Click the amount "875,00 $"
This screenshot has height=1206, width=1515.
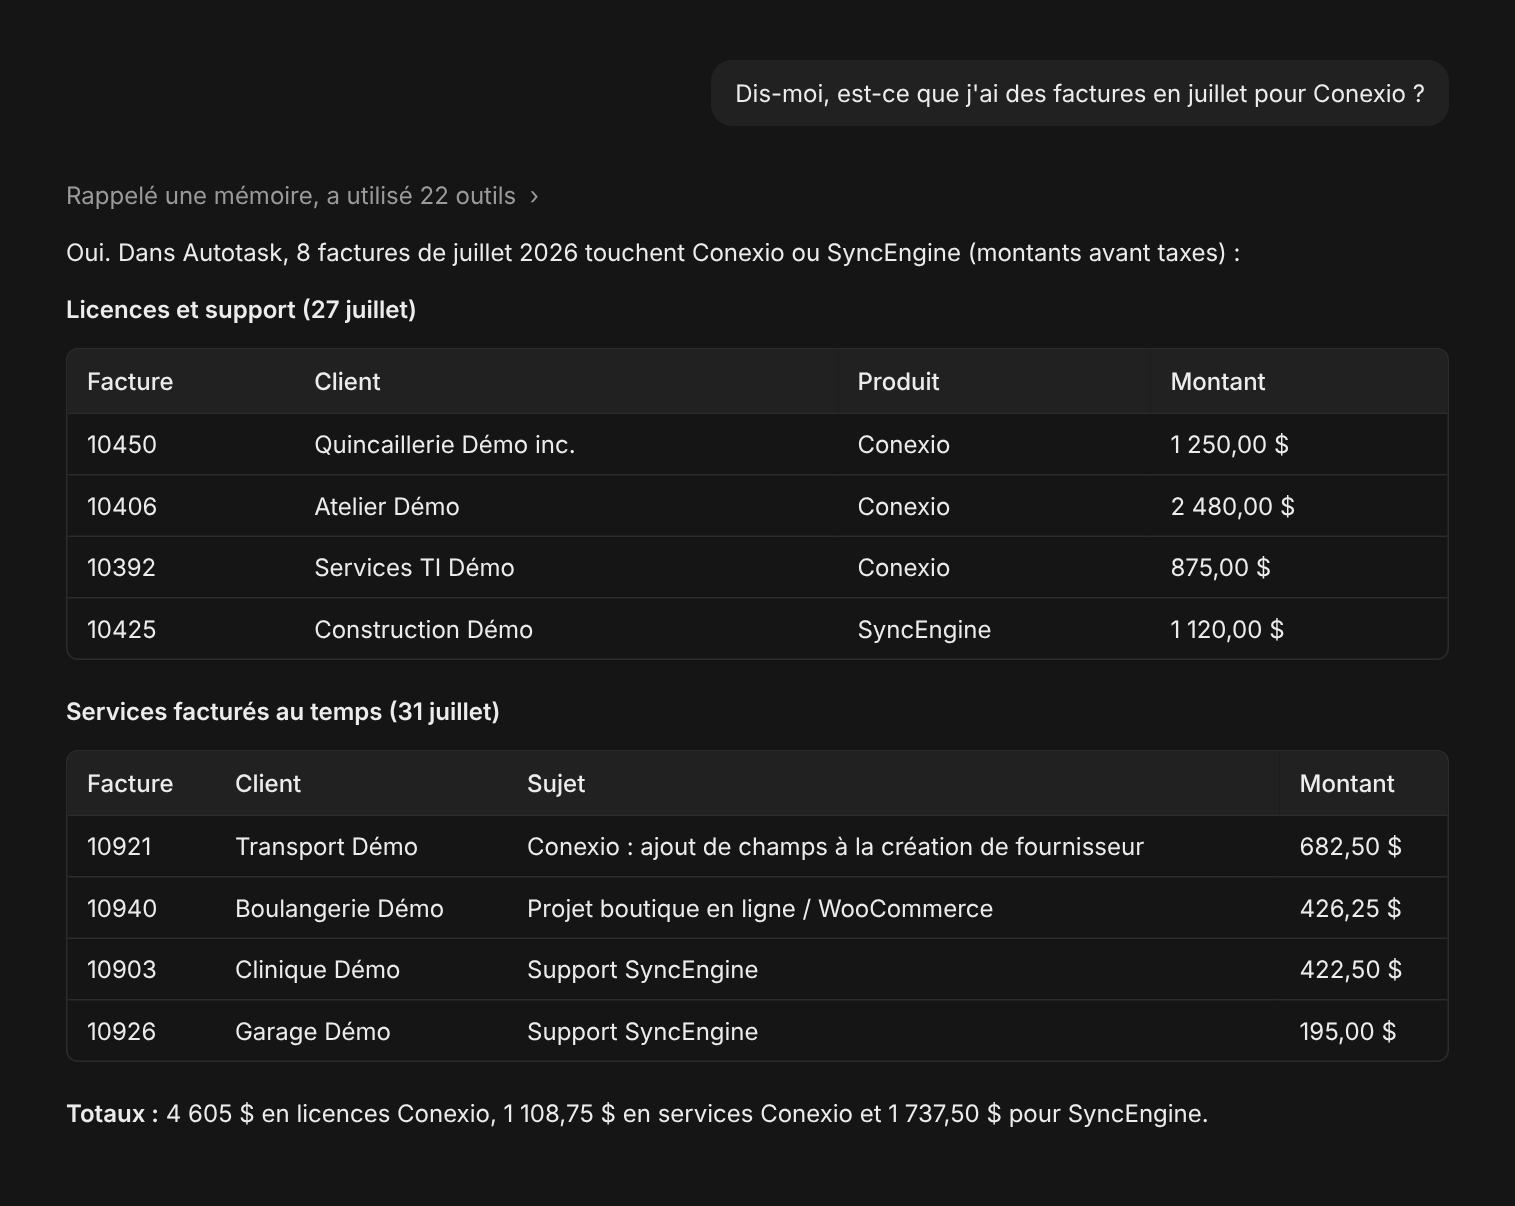1220,568
